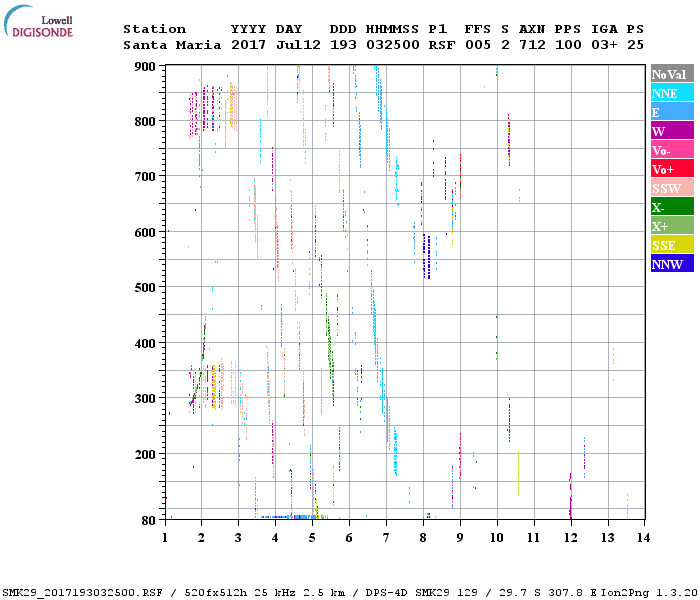The width and height of the screenshot is (700, 600).
Task: Click frequency axis label 13
Action: coord(608,538)
